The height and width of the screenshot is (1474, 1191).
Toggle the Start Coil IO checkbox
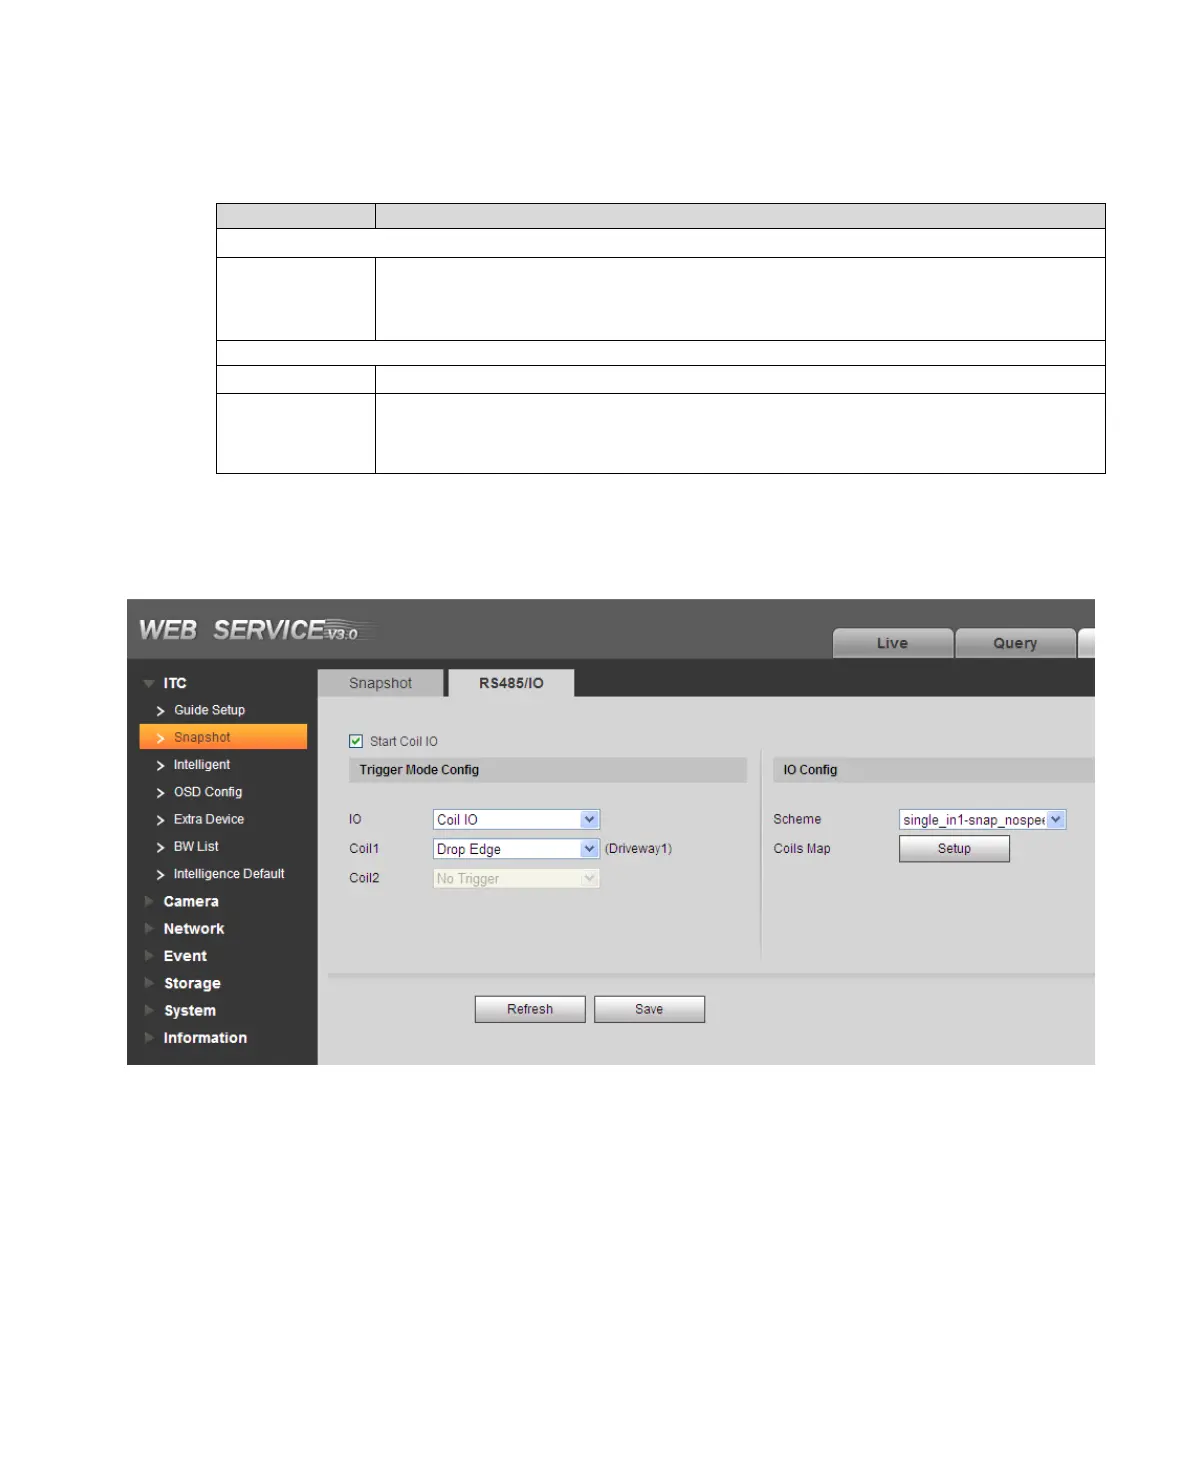tap(355, 741)
